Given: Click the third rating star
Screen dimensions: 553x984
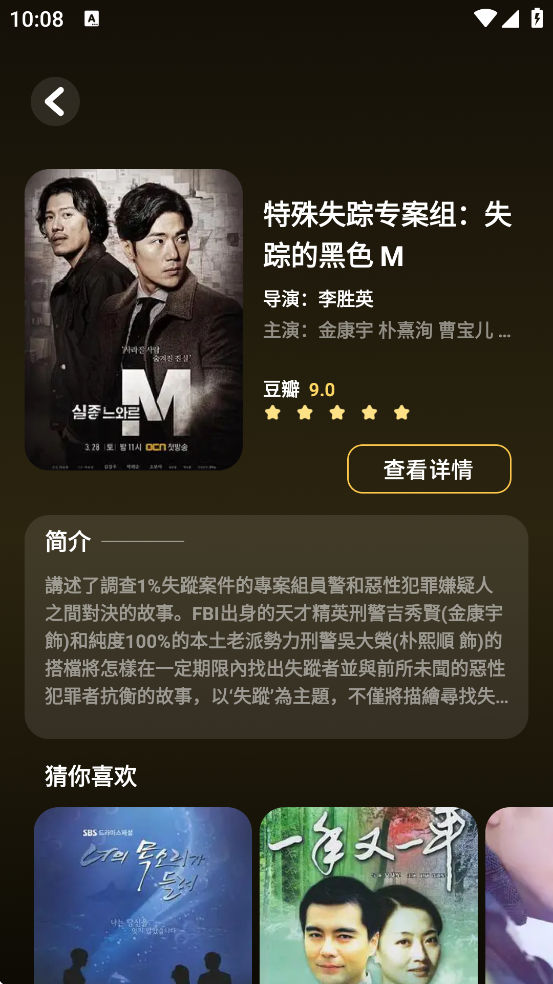Looking at the screenshot, I should [337, 412].
